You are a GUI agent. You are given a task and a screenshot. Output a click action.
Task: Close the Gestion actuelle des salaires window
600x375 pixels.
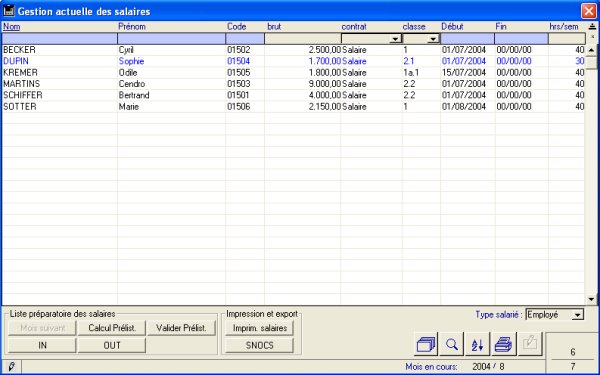589,11
